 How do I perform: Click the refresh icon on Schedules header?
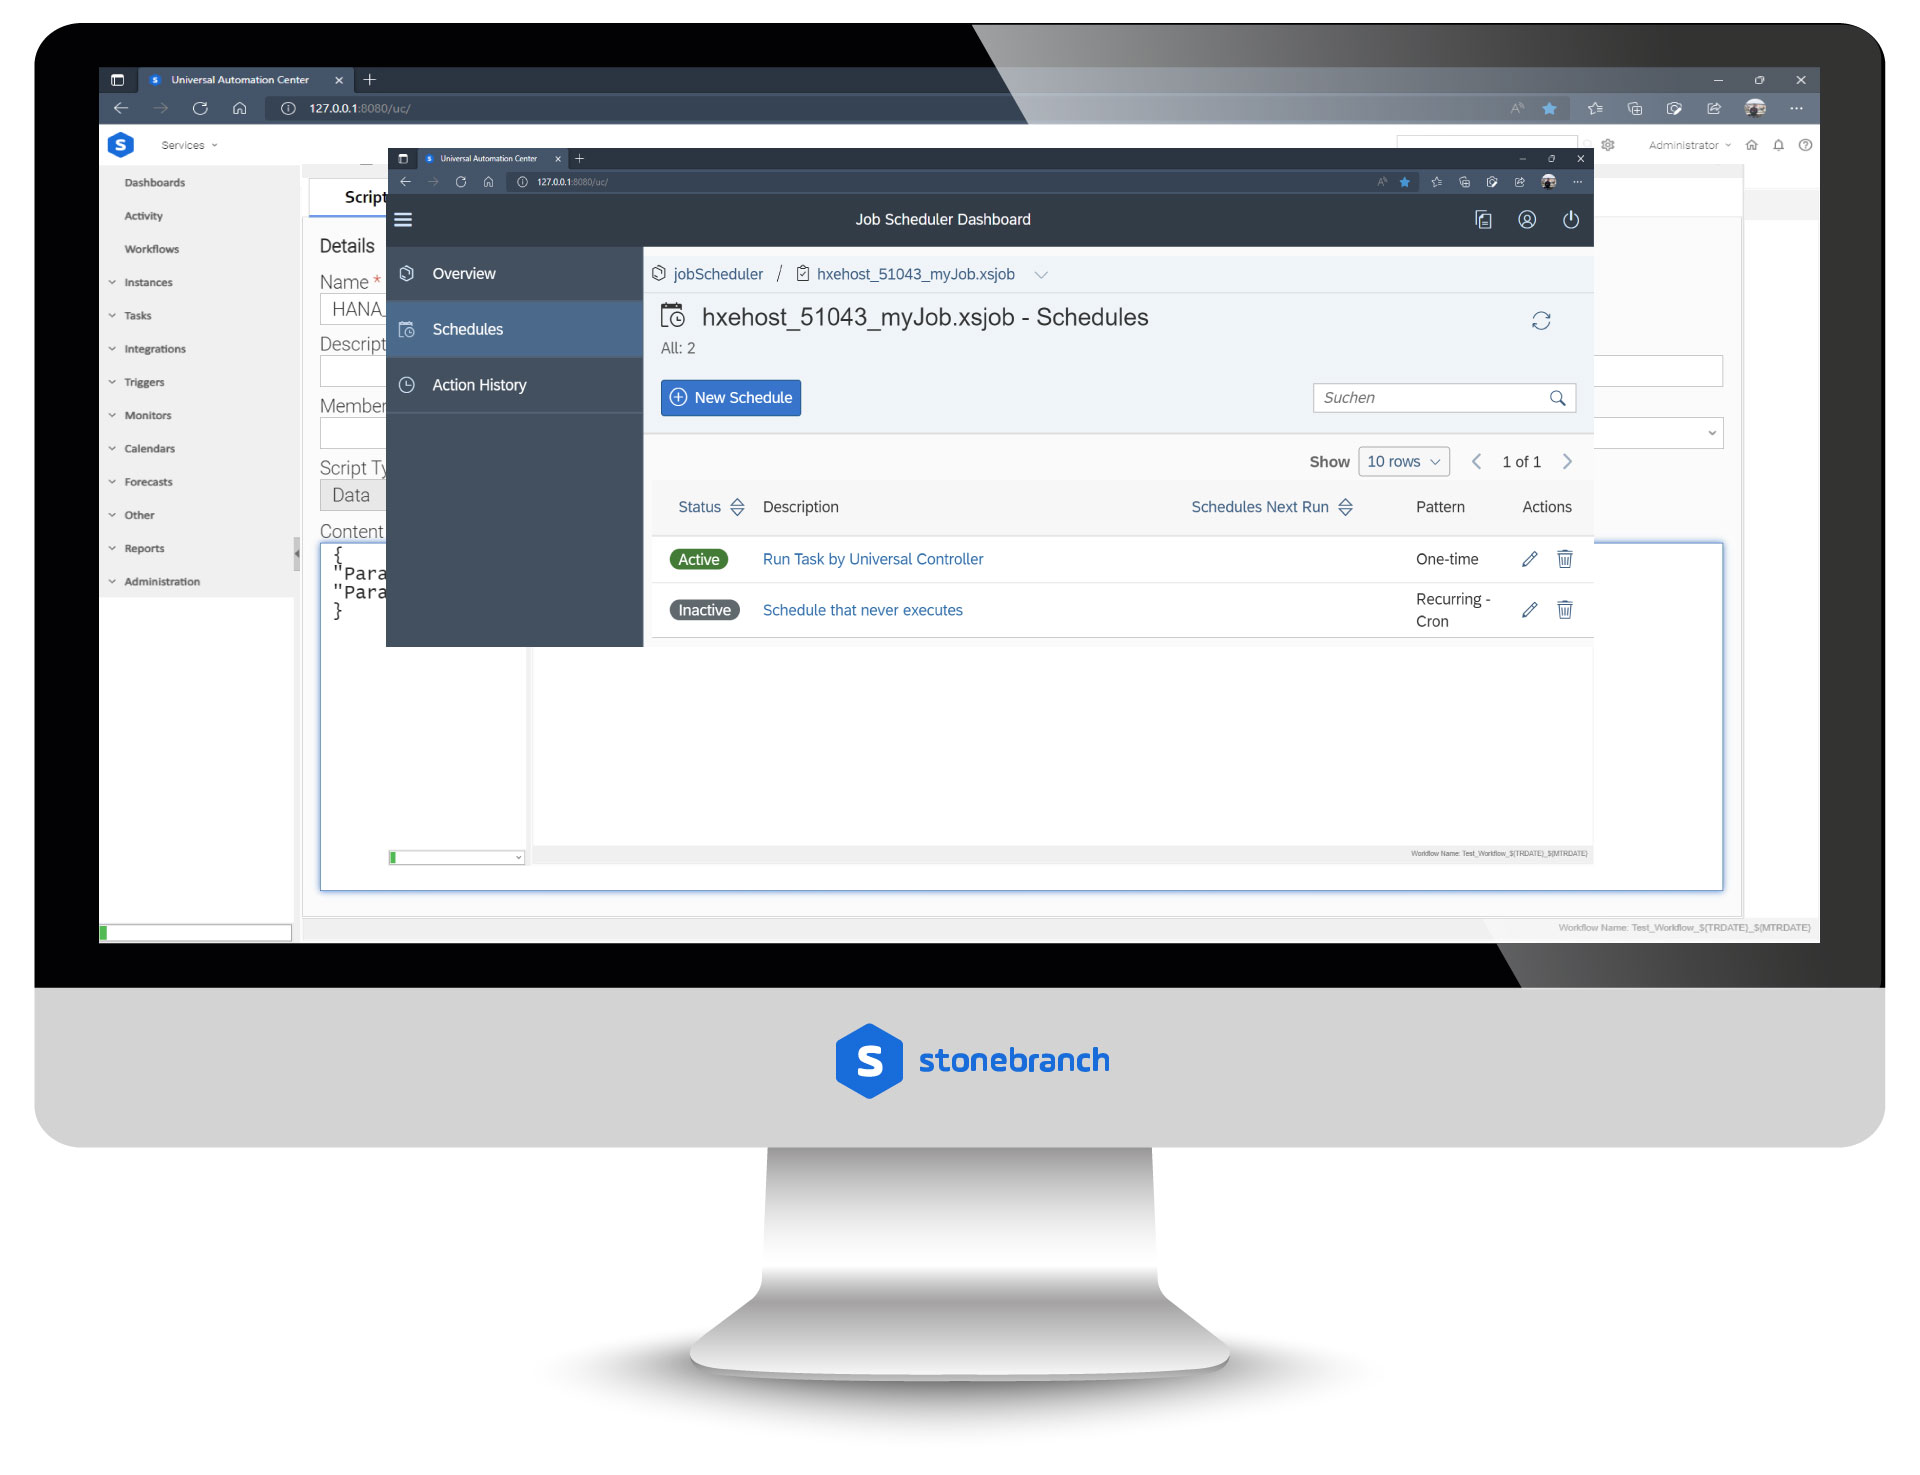(1540, 319)
